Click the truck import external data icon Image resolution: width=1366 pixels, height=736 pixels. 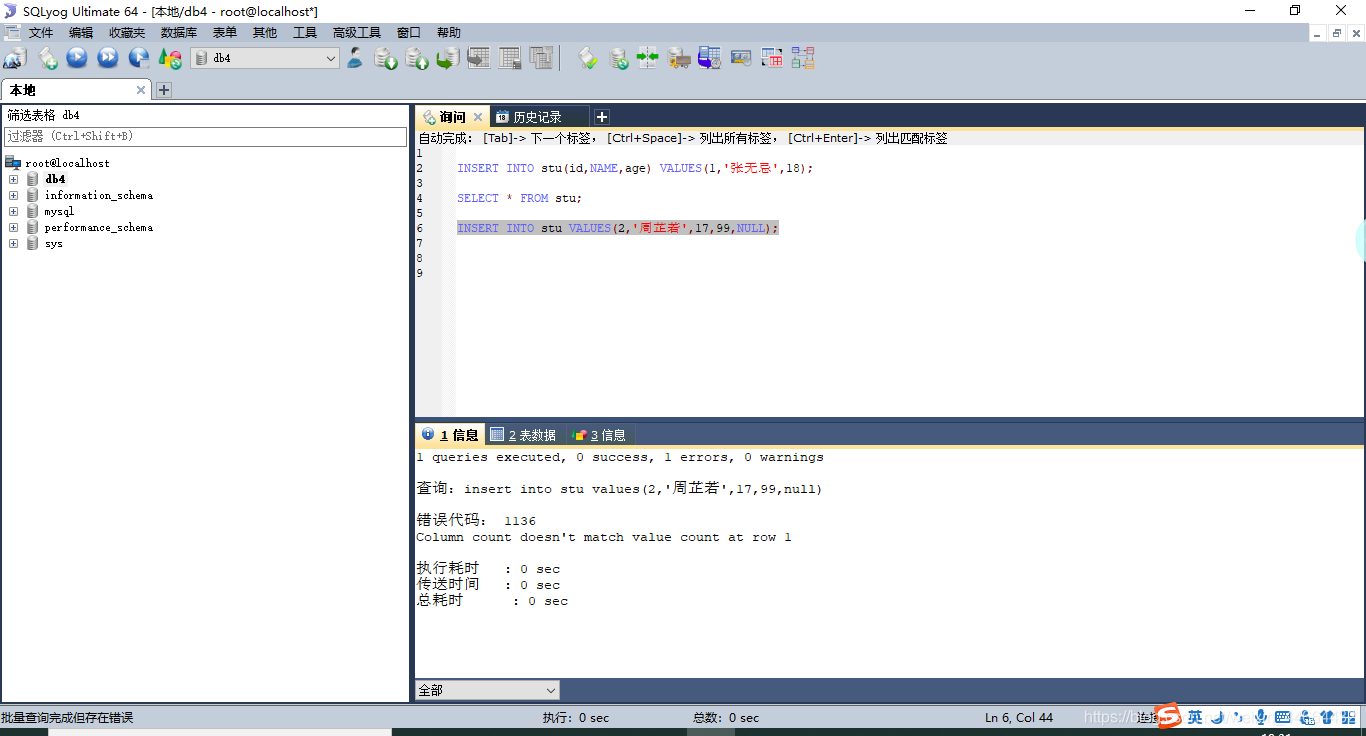click(x=679, y=58)
